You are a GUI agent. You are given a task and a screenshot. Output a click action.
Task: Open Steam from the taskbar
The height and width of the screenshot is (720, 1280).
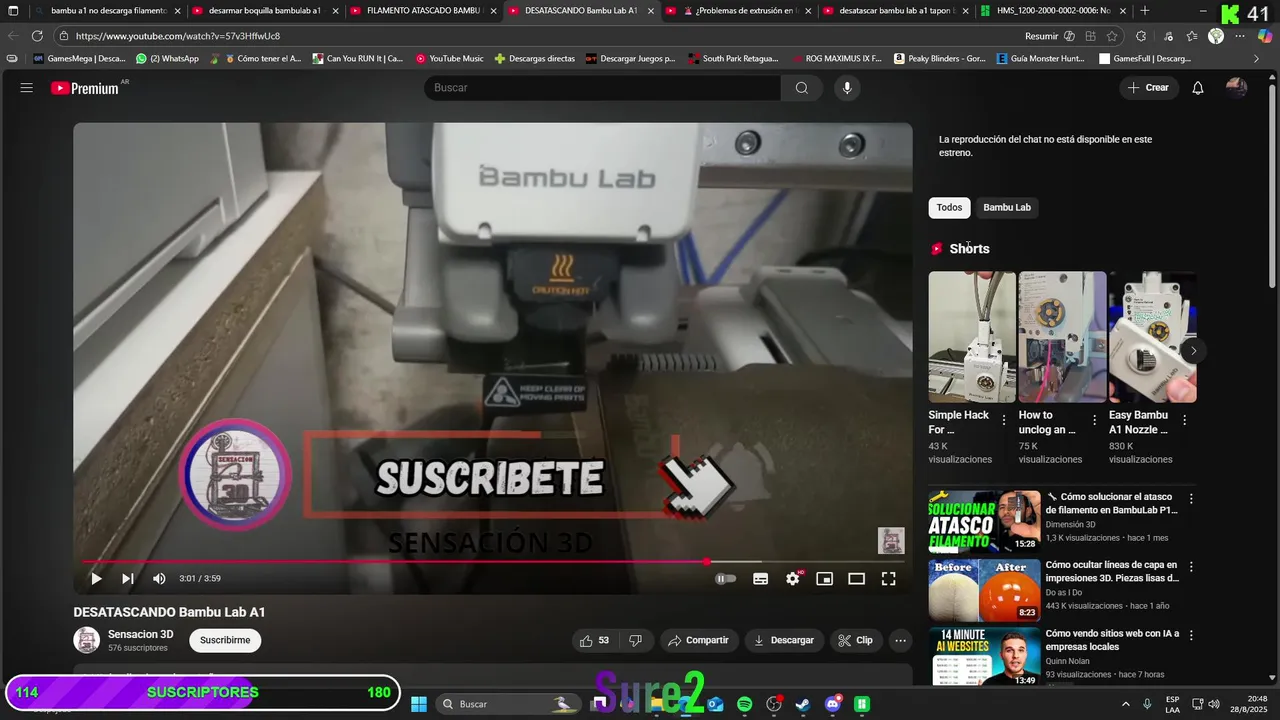803,704
